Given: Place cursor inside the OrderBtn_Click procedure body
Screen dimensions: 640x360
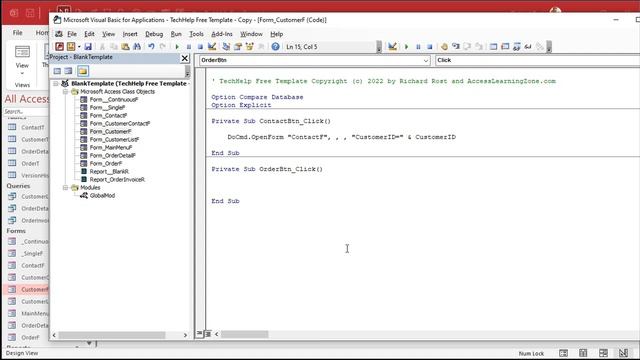Looking at the screenshot, I should click(x=422, y=185).
